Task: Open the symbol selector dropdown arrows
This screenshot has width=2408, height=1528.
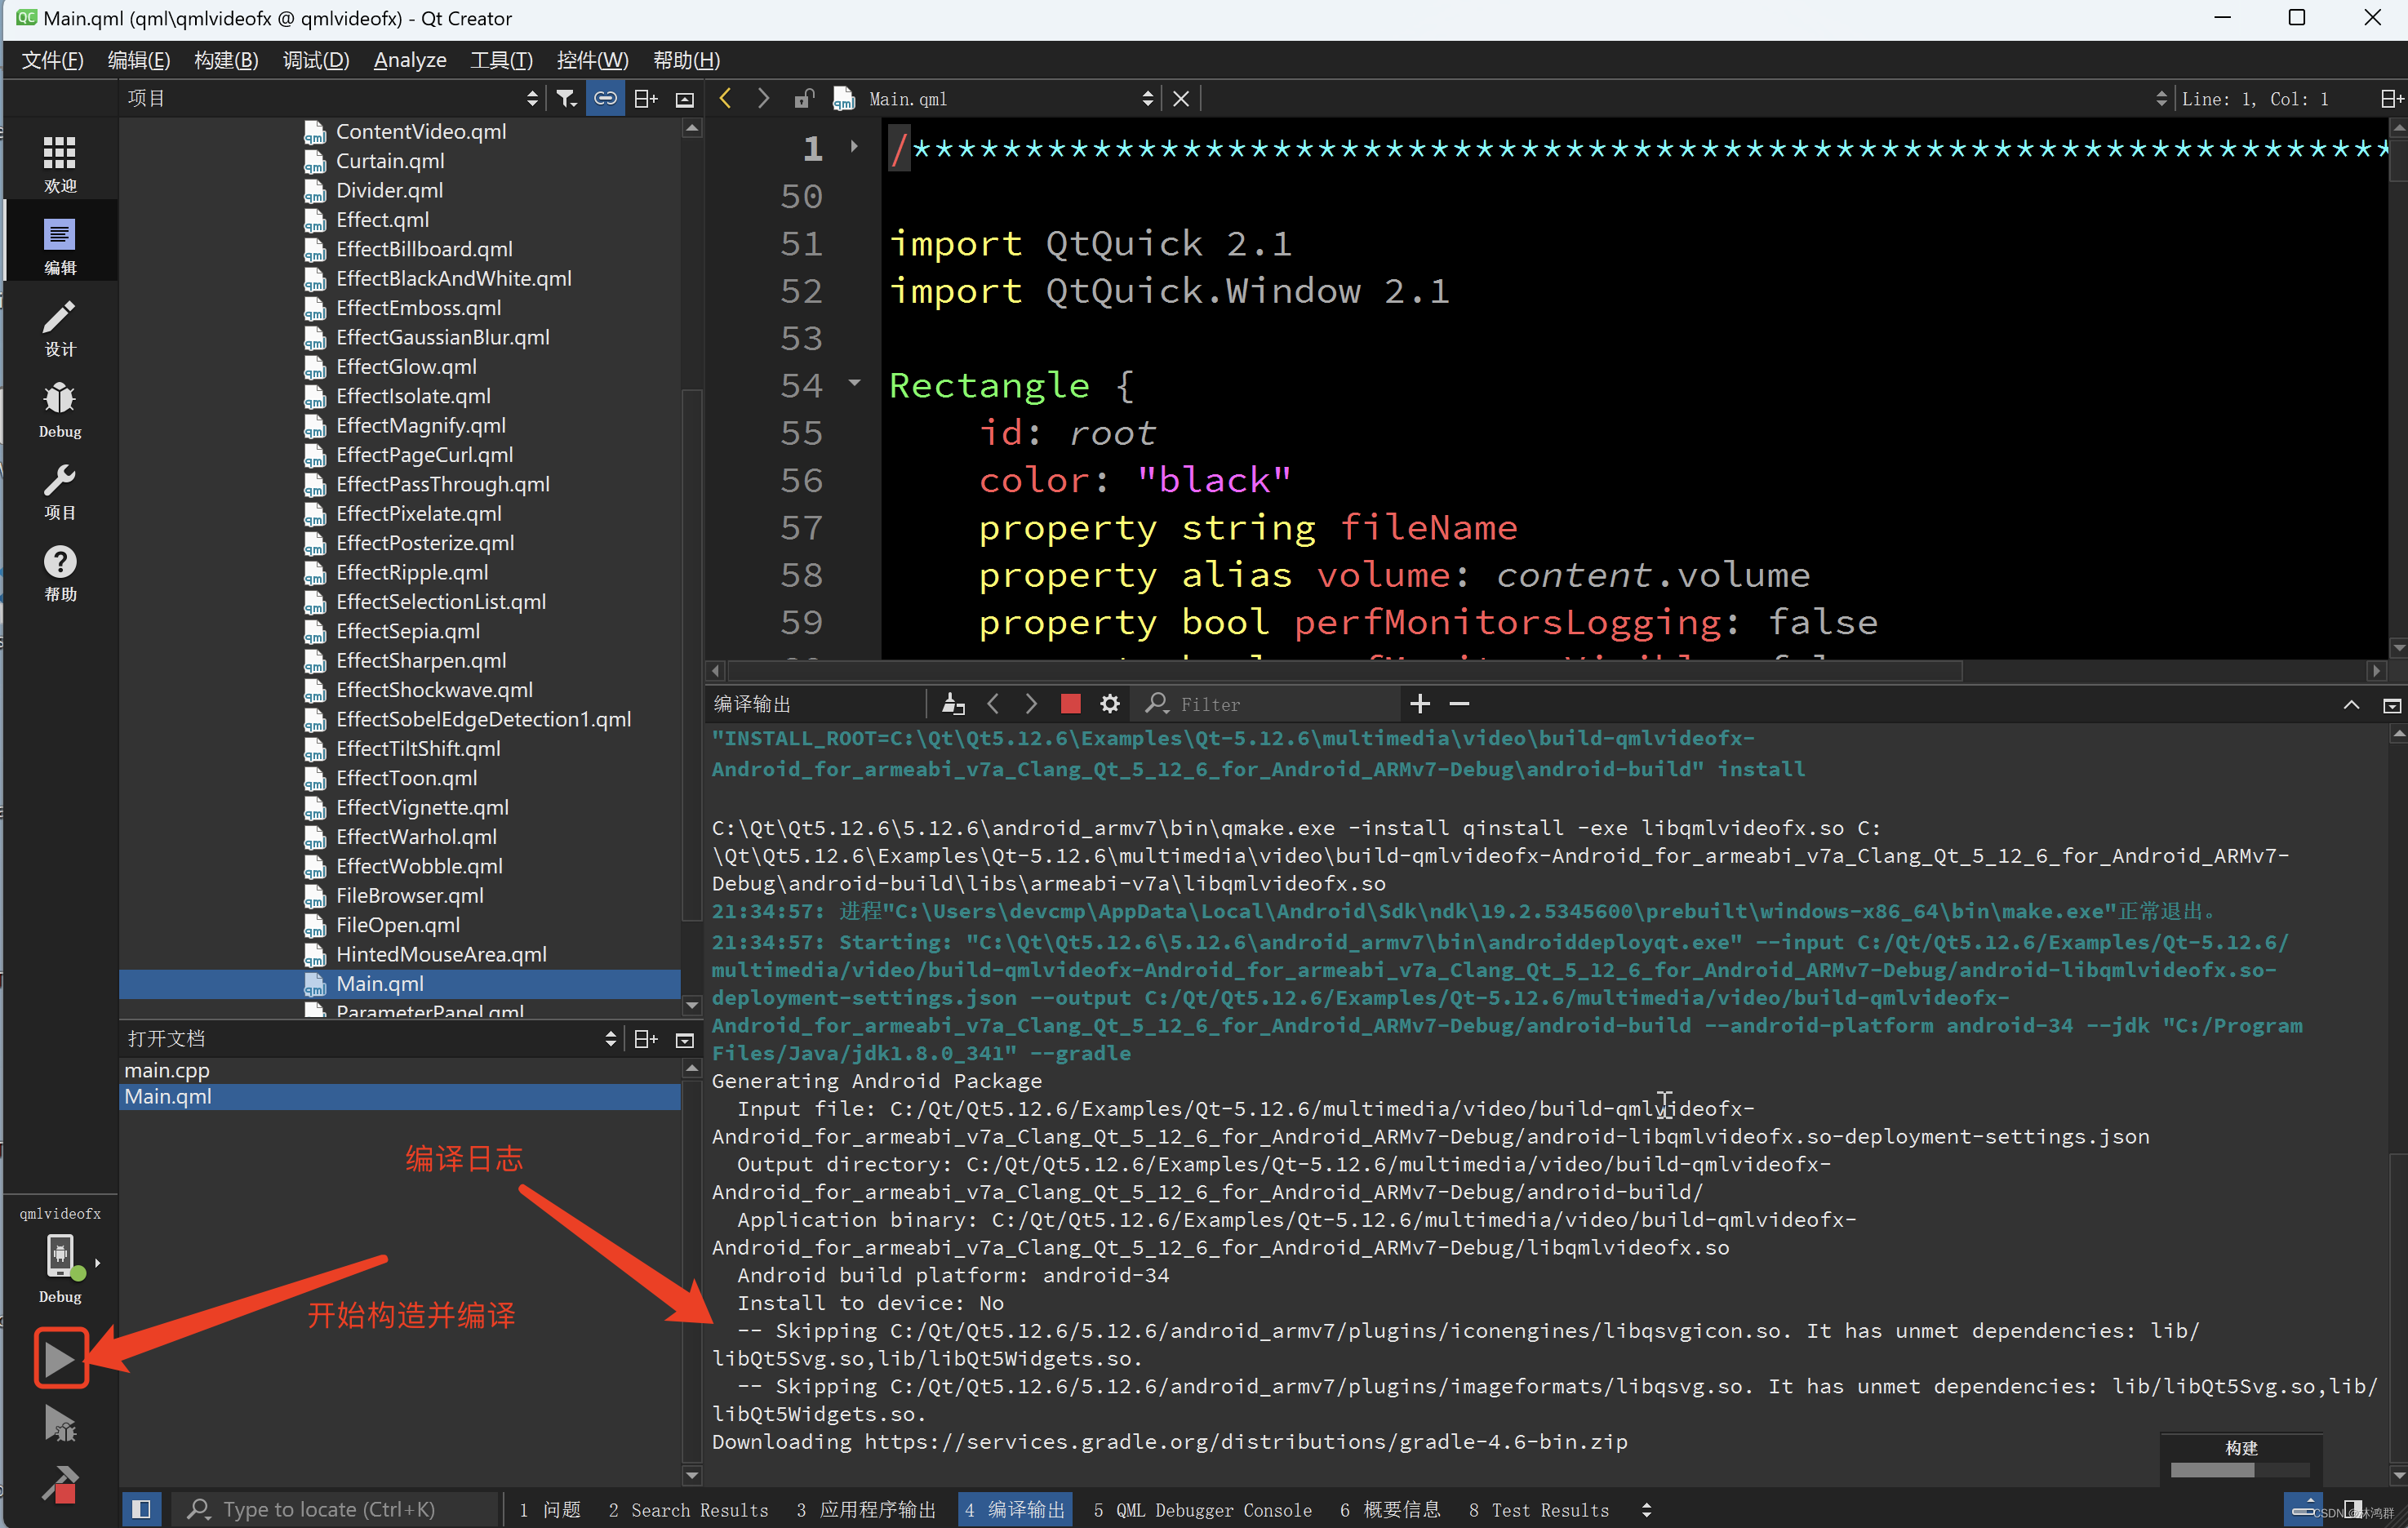Action: click(x=2161, y=98)
